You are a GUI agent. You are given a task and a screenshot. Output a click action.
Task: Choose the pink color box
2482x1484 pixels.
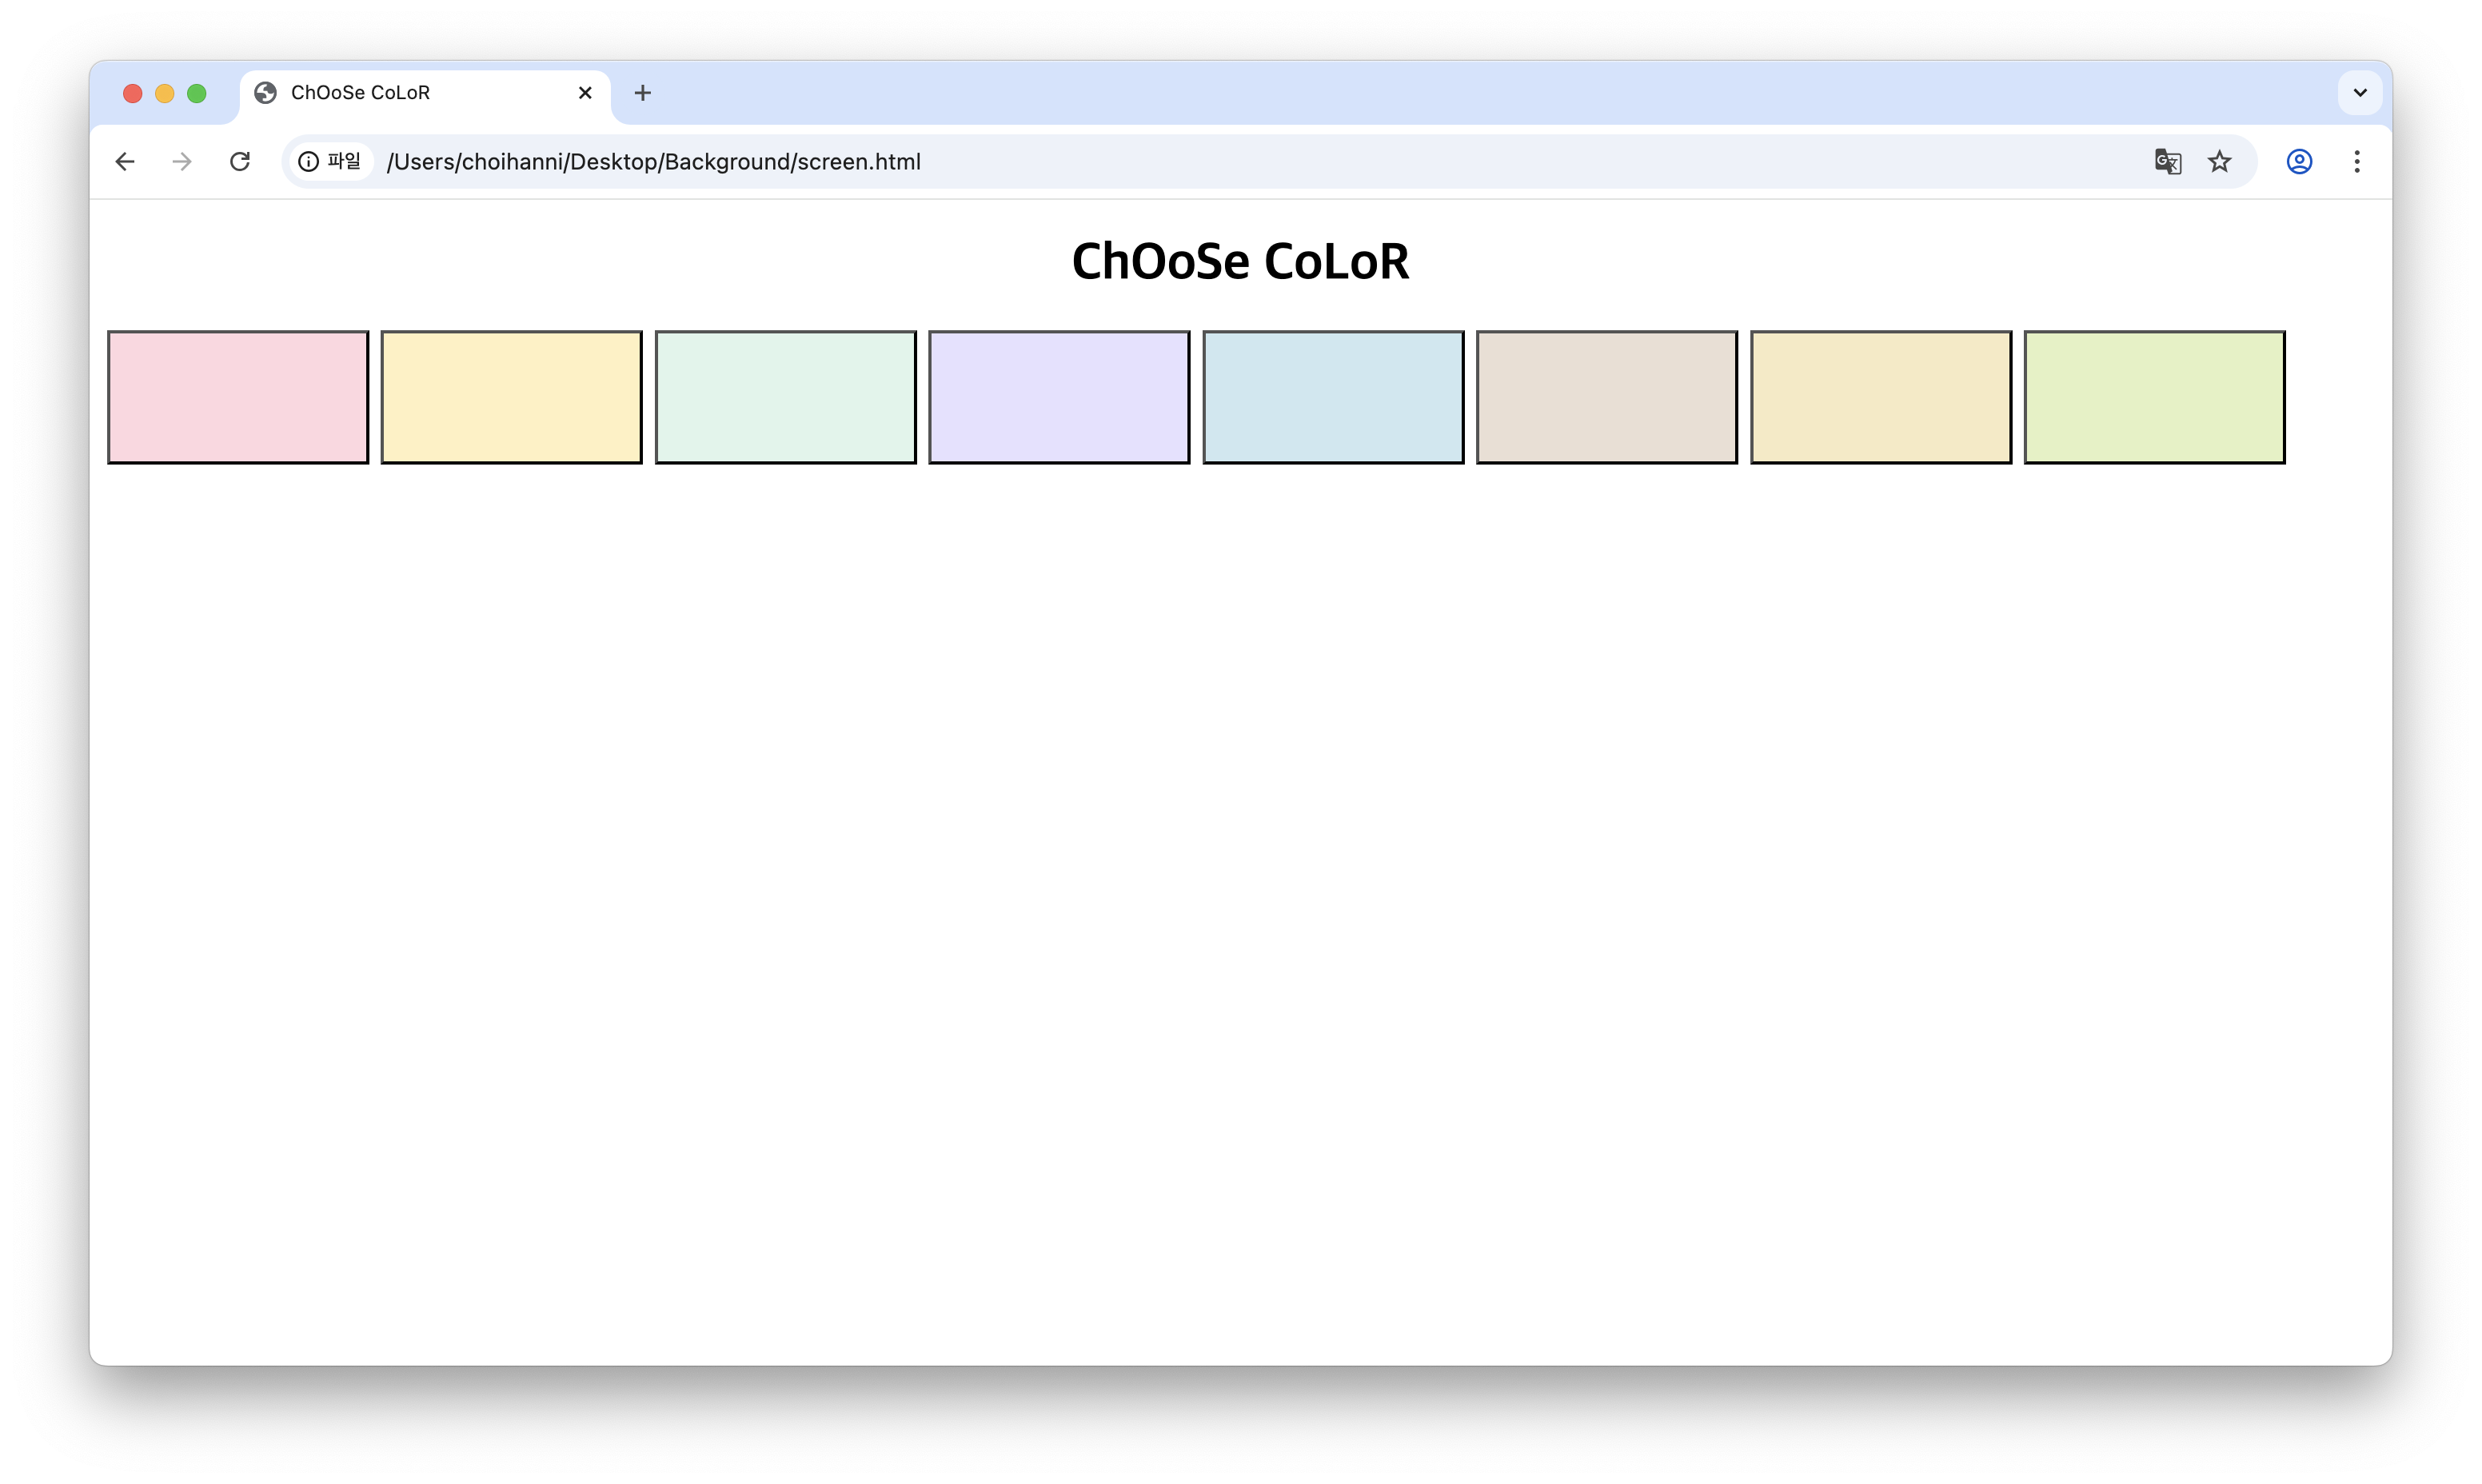pos(238,397)
